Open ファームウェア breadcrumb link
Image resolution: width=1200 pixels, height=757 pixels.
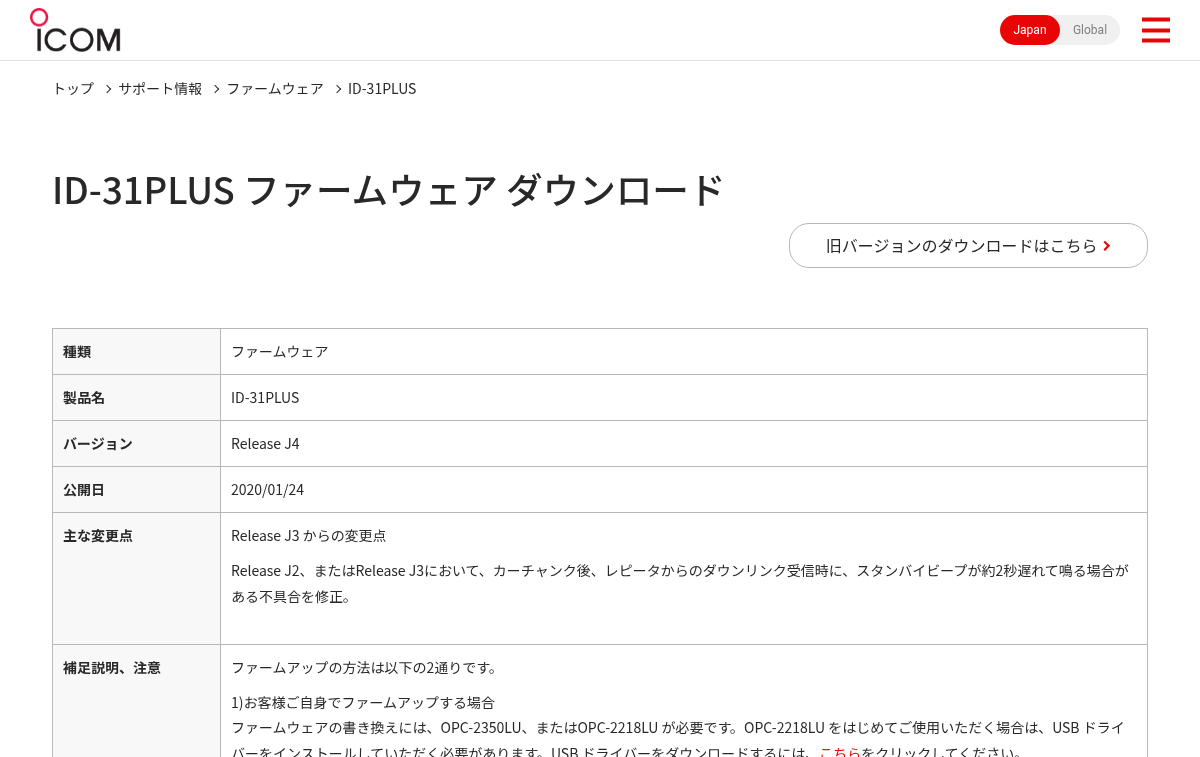pyautogui.click(x=275, y=88)
